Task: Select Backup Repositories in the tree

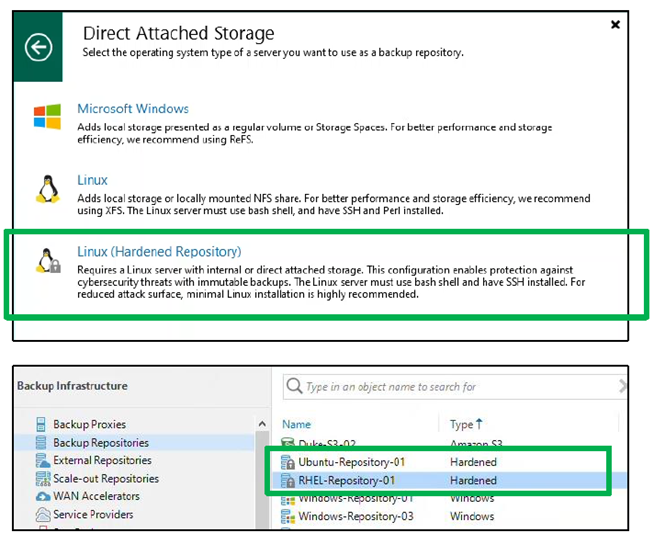Action: tap(101, 443)
